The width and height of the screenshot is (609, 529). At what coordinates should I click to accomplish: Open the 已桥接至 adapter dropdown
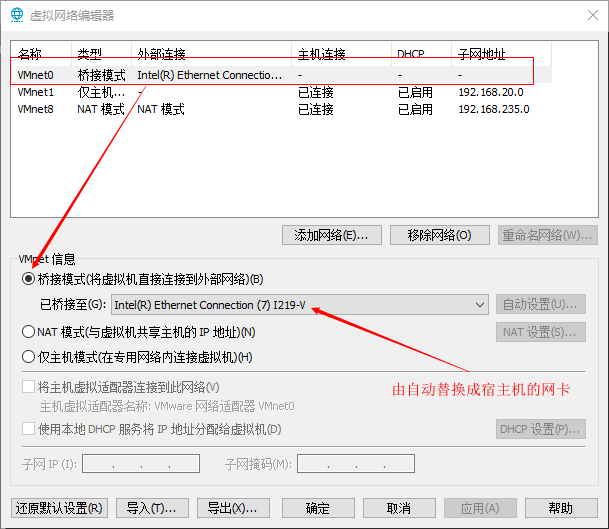pos(299,305)
